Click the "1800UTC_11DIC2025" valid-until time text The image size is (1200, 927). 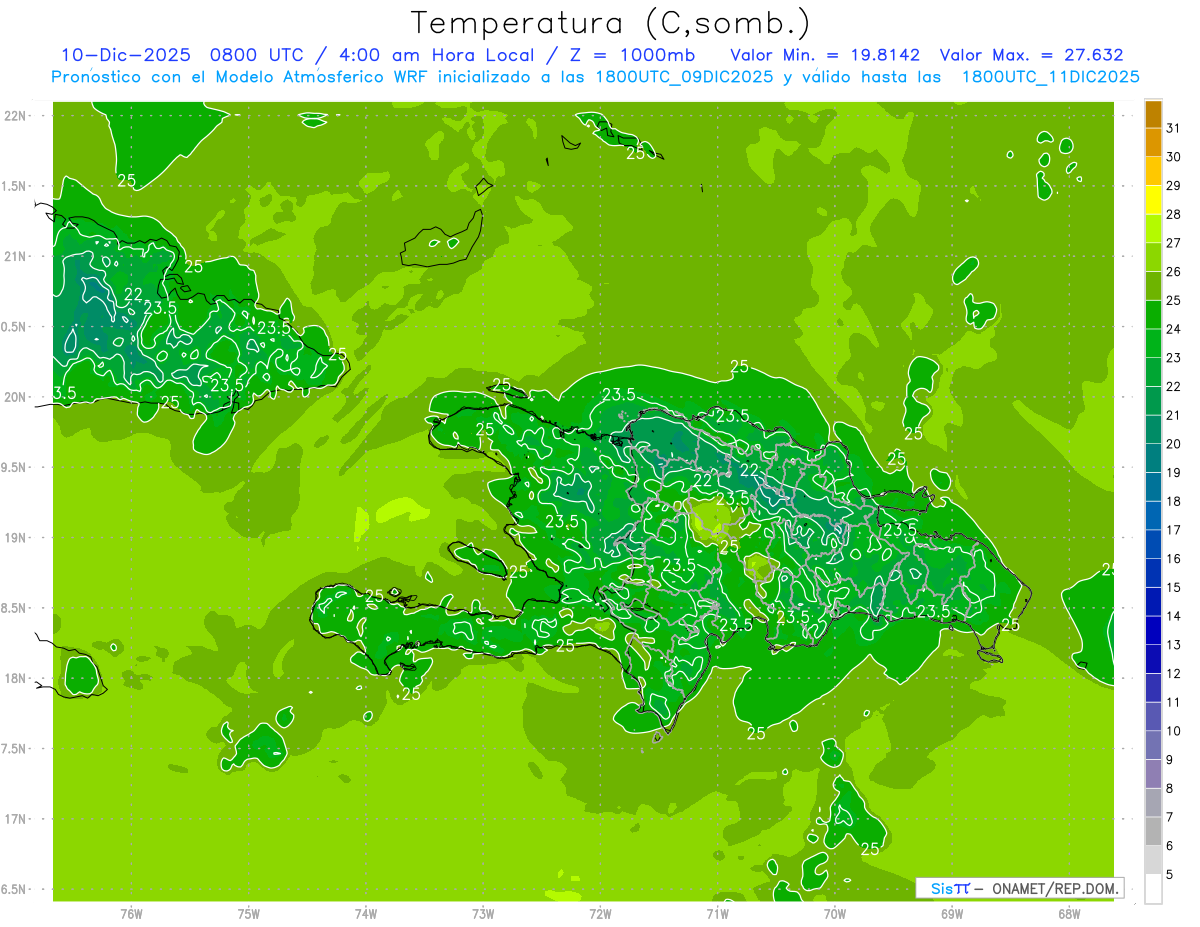1050,77
